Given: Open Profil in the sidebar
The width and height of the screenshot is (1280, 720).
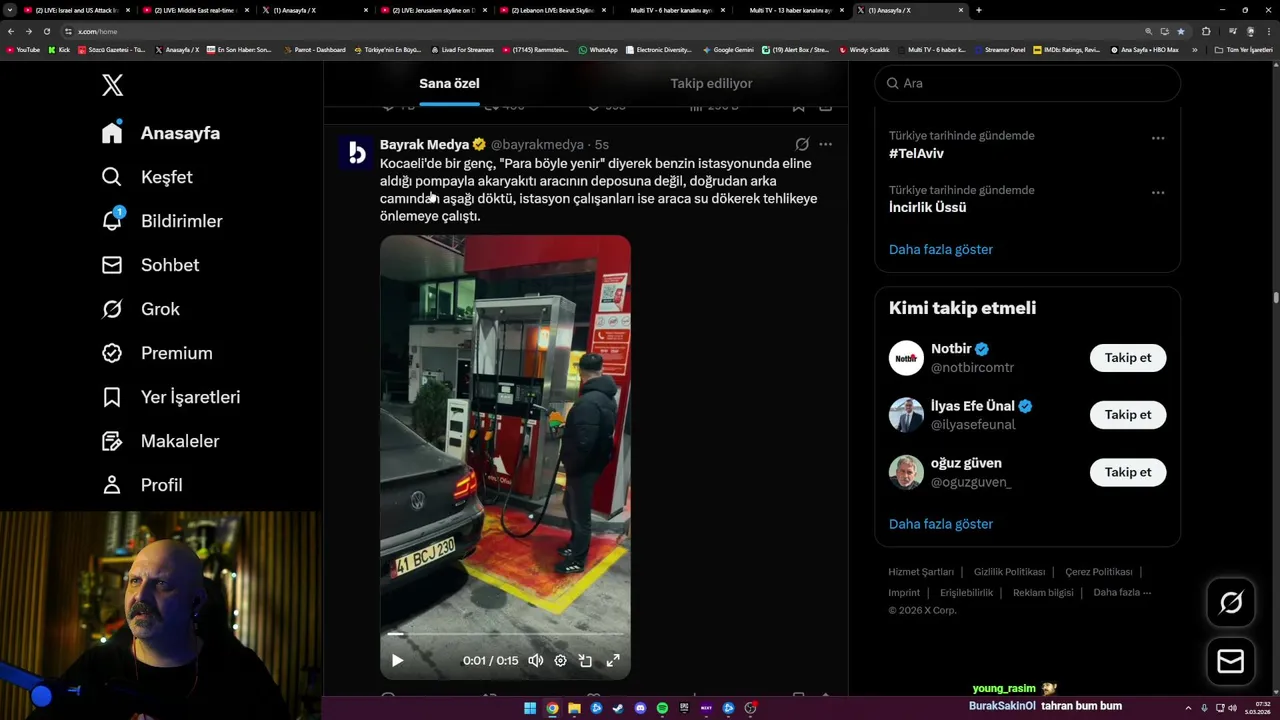Looking at the screenshot, I should pos(141,485).
